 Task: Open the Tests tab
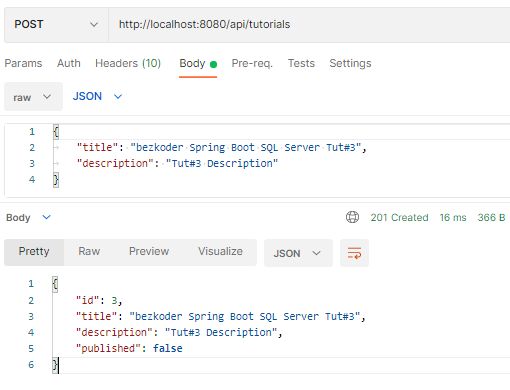tap(301, 63)
